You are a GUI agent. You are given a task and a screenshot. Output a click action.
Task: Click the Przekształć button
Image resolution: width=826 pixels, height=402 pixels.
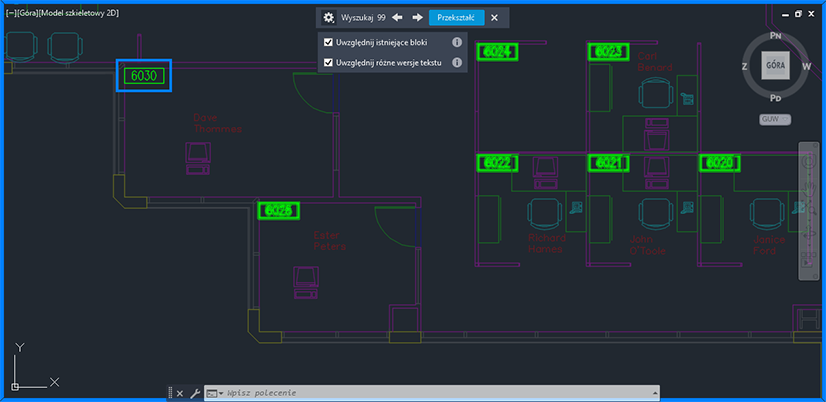(457, 18)
